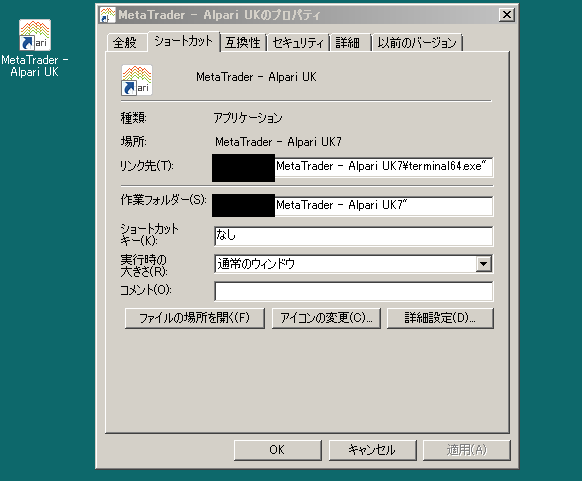Close the properties dialog with X
582x481 pixels.
507,15
